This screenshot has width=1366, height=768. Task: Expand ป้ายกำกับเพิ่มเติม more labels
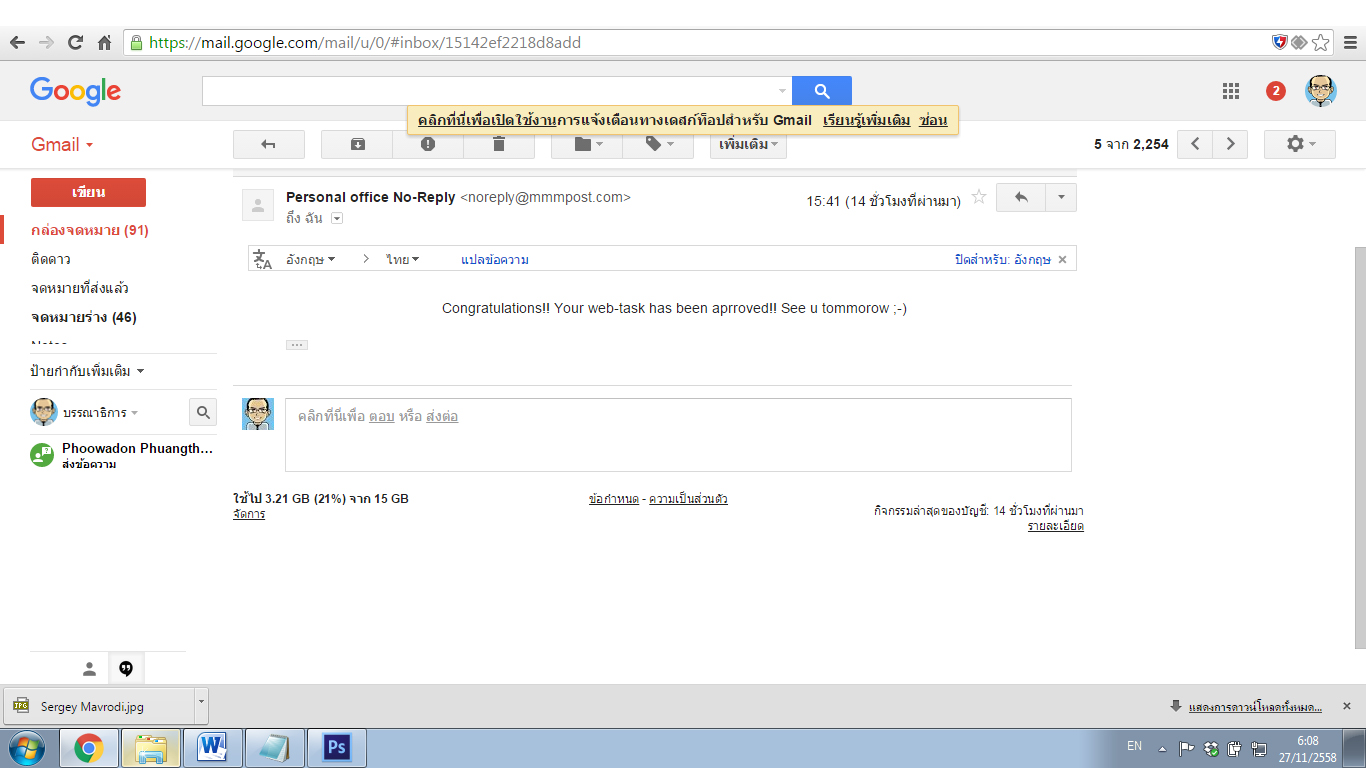coord(87,371)
